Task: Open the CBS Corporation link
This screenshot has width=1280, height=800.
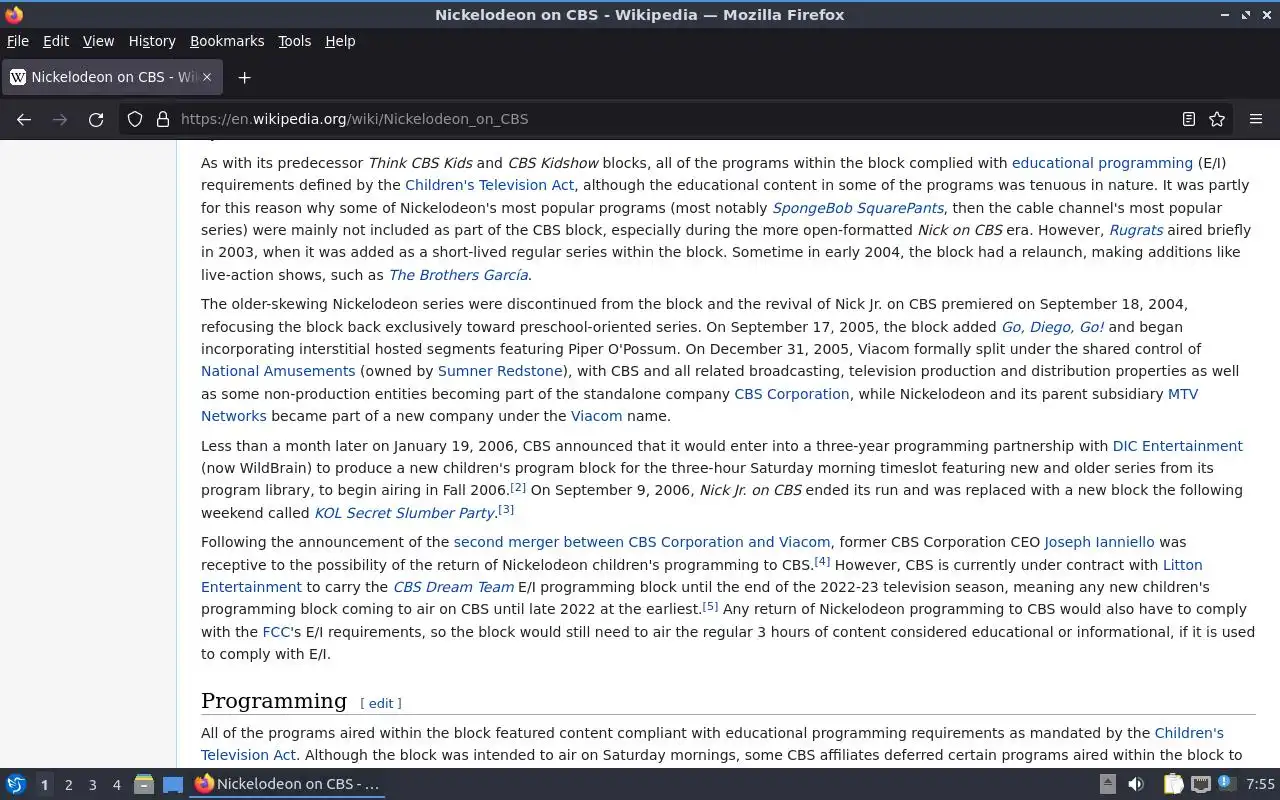Action: coord(792,394)
